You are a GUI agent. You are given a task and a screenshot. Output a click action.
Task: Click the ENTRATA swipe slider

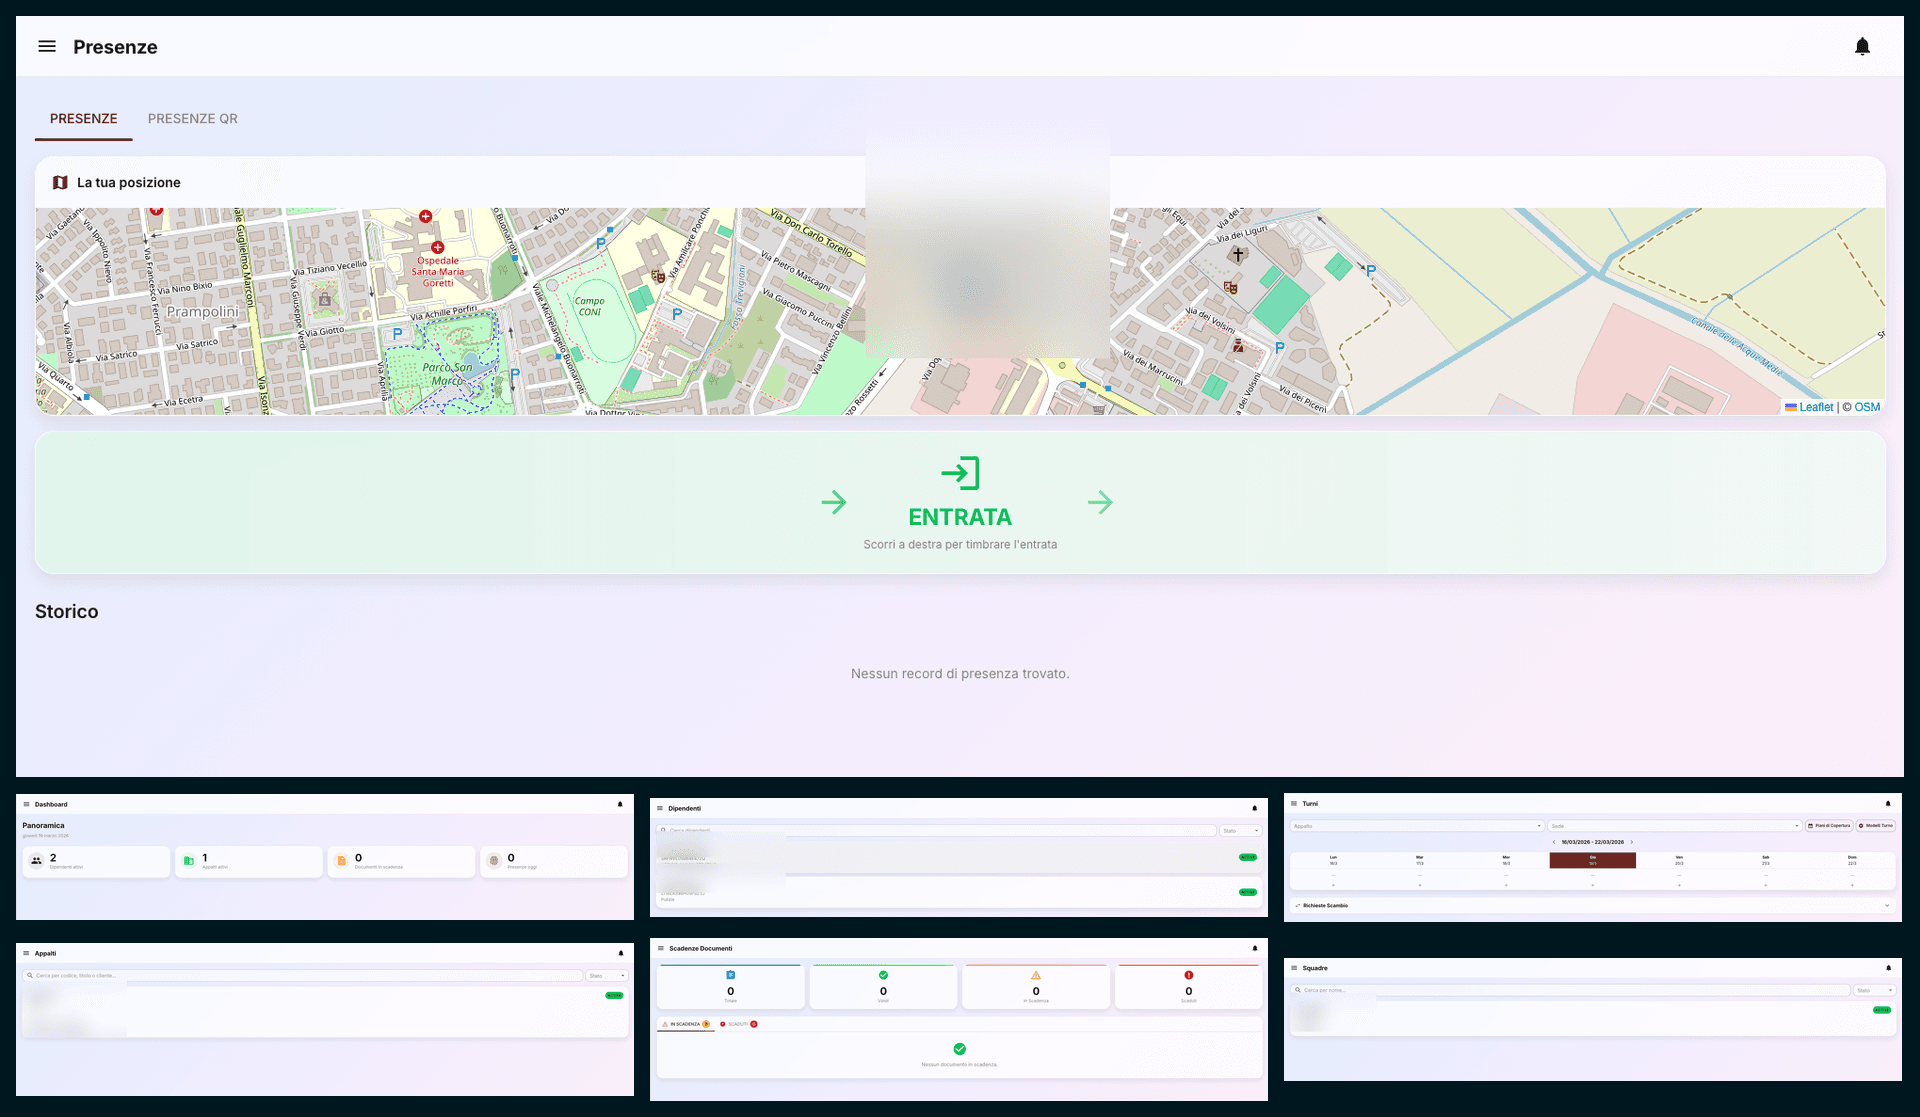(x=960, y=502)
